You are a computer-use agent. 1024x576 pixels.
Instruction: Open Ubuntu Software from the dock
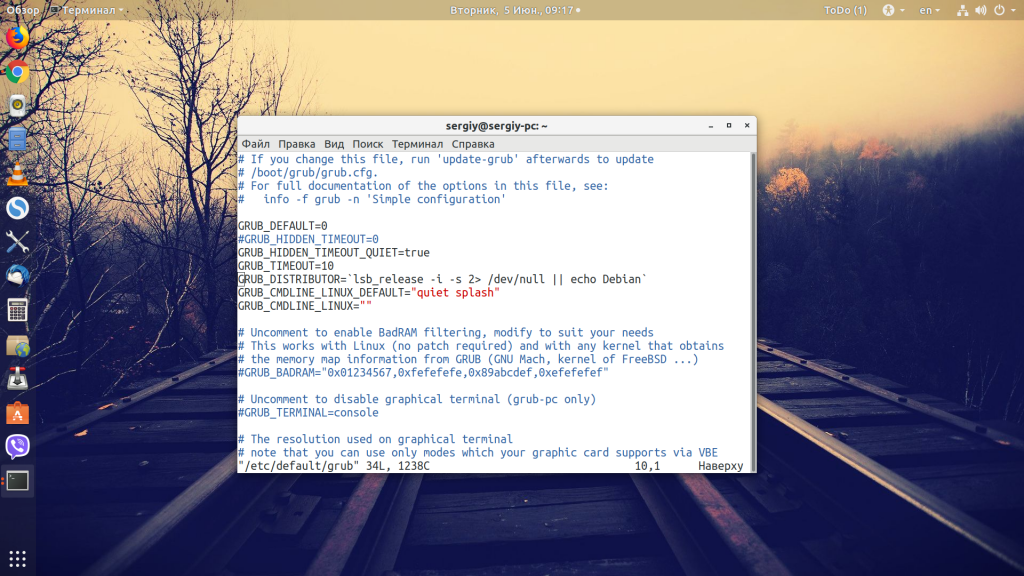click(x=15, y=412)
